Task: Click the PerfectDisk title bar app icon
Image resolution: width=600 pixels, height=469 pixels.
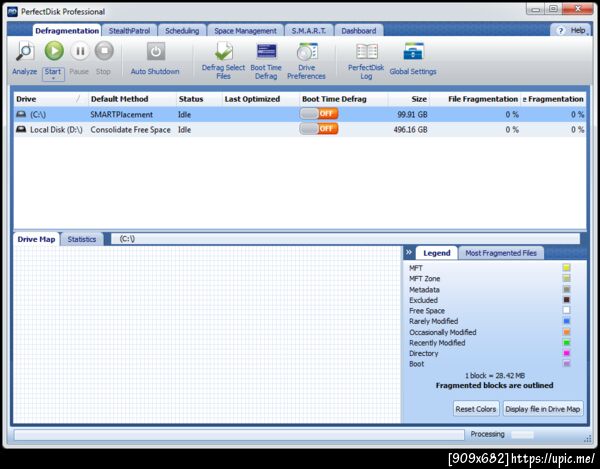Action: [x=12, y=12]
